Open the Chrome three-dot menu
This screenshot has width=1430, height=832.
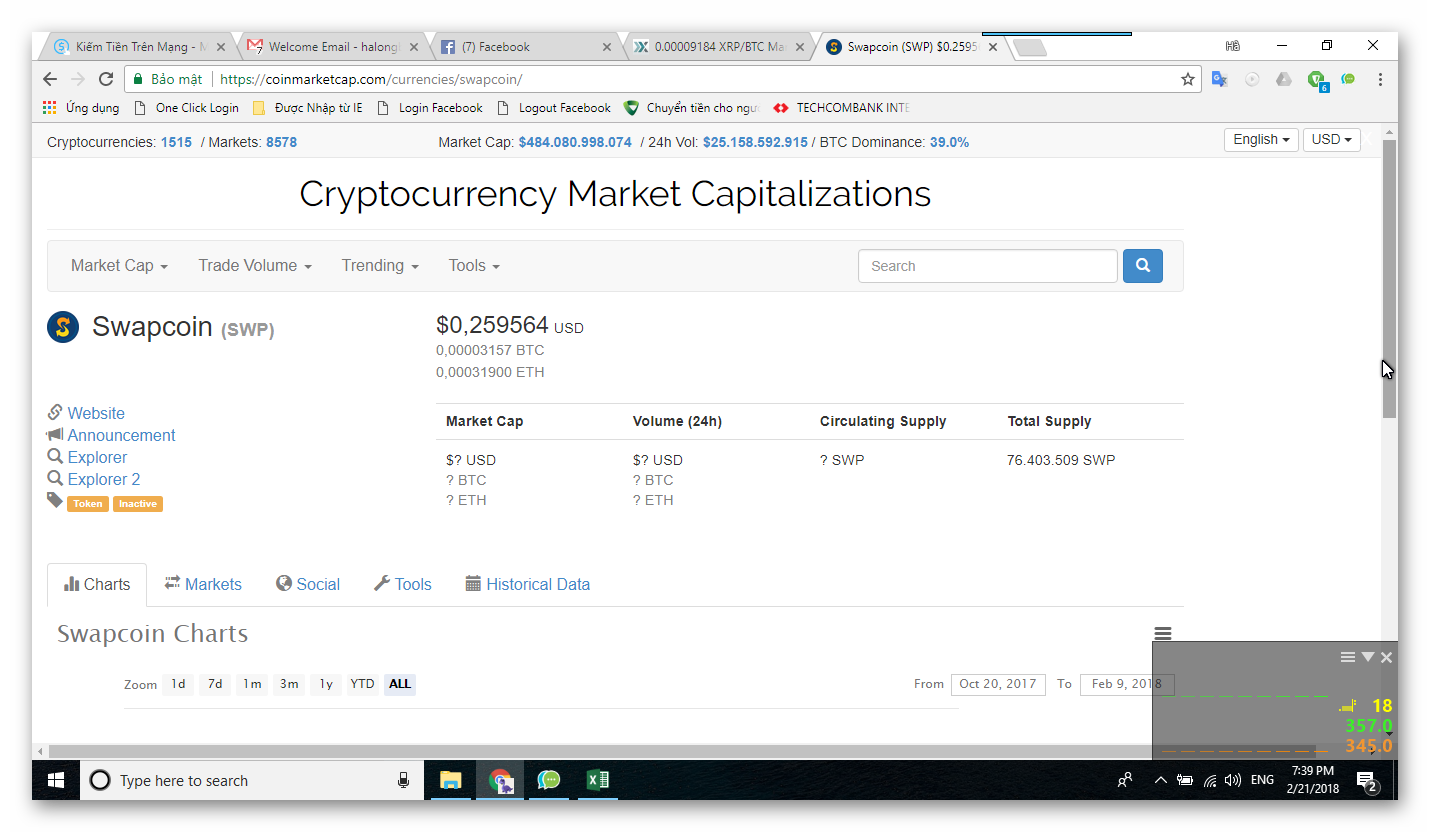(x=1380, y=79)
